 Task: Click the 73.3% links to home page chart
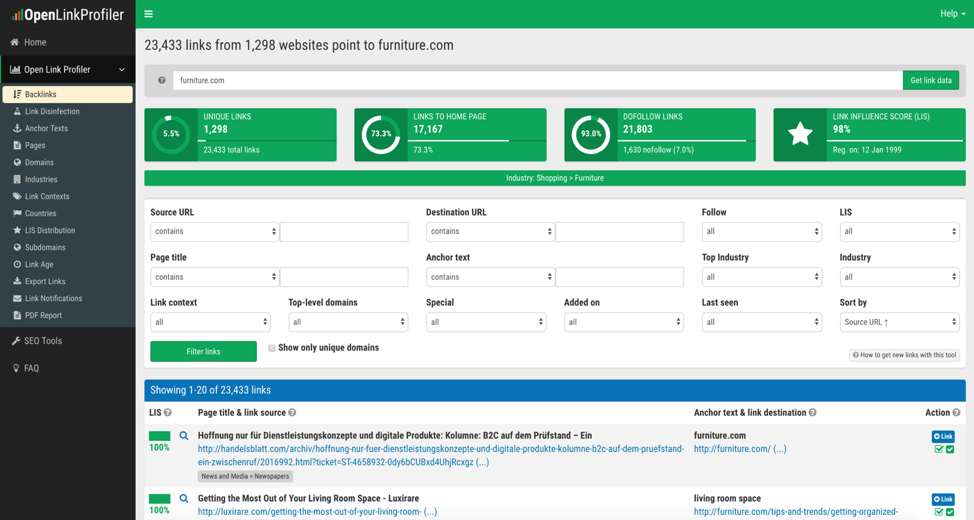[381, 134]
